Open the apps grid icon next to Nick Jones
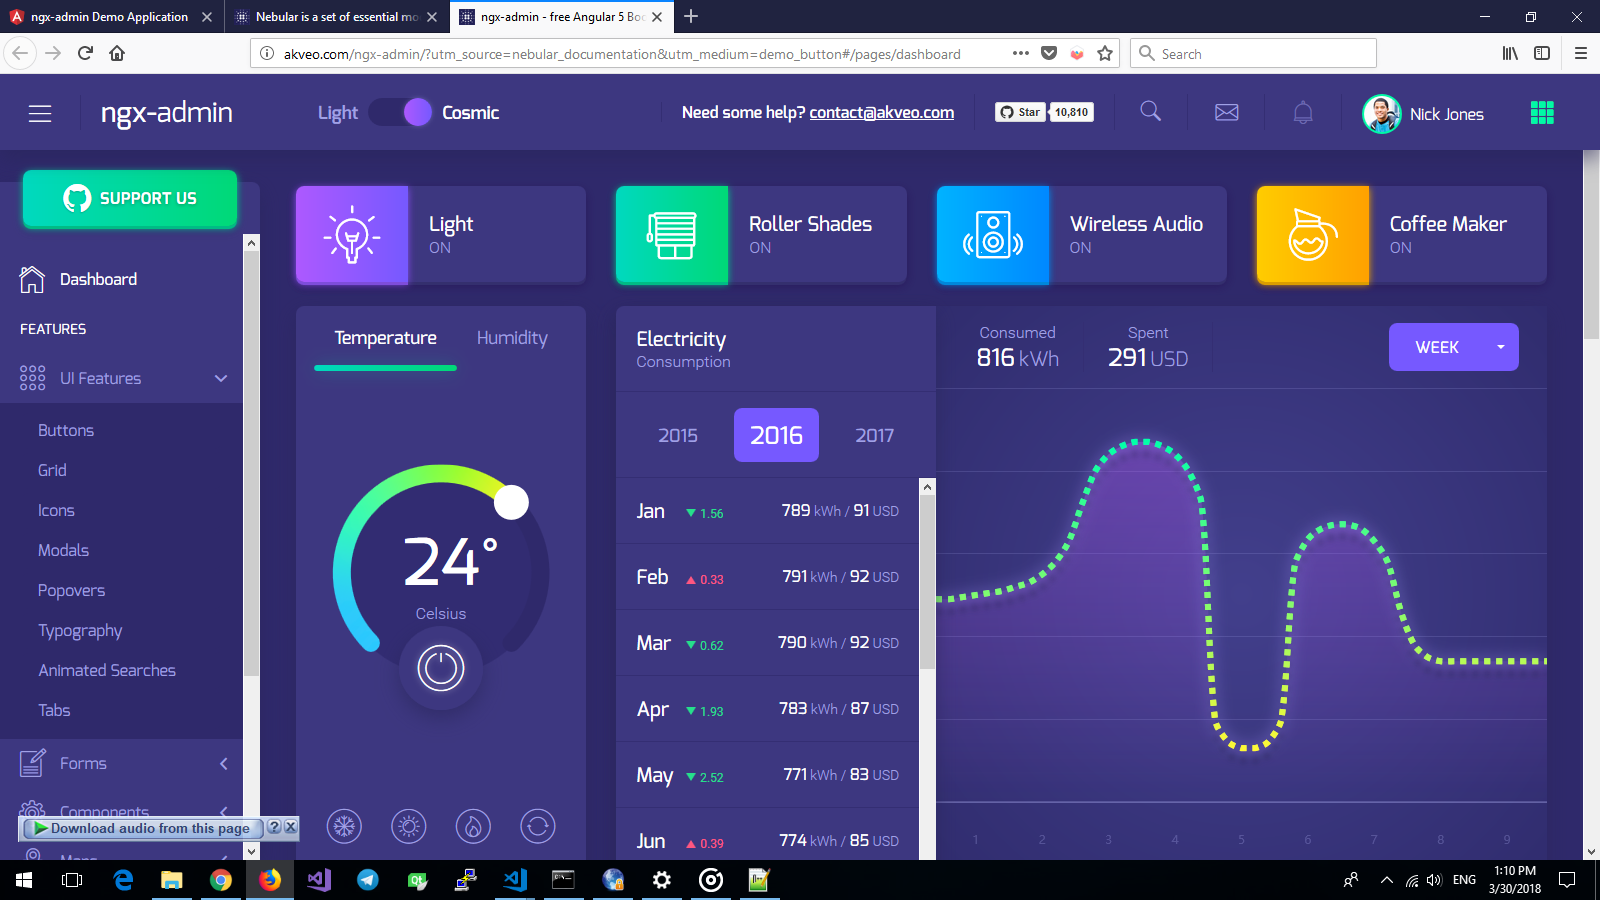Screen dimensions: 1600x900 click(x=1542, y=112)
